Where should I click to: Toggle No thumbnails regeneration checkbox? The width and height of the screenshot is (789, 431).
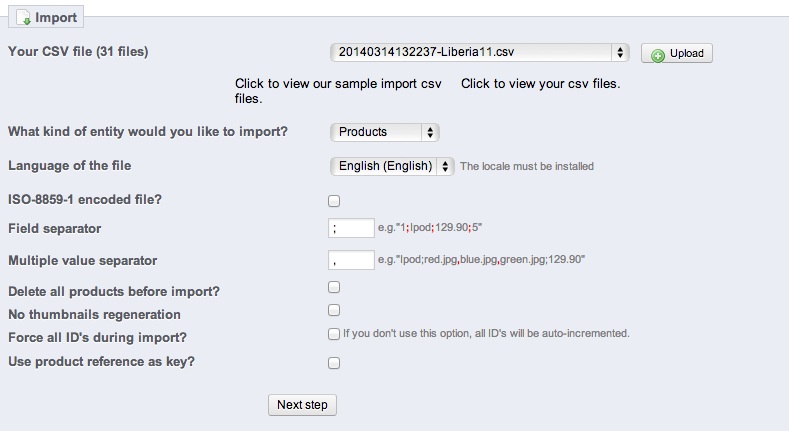click(335, 310)
